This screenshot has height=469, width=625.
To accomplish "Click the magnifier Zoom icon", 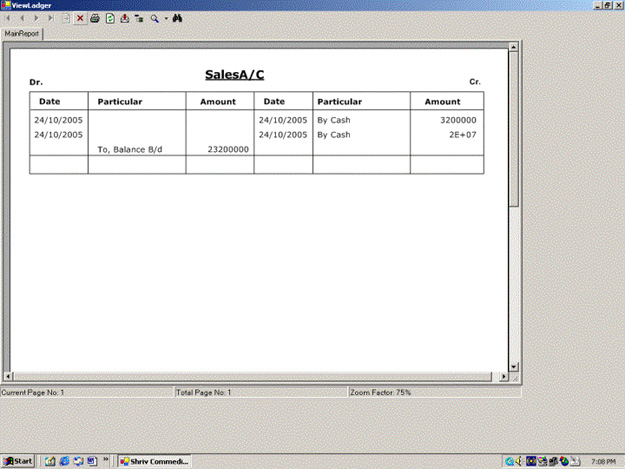I will point(155,18).
